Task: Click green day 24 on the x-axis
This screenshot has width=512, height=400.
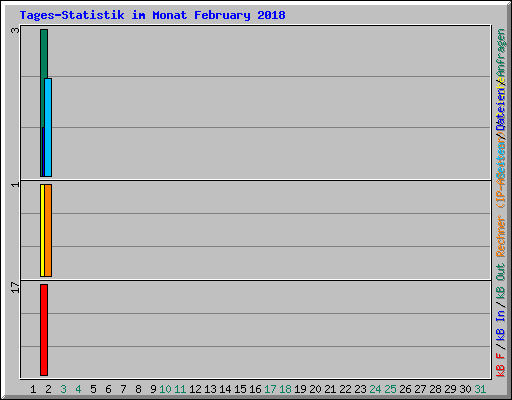Action: click(375, 389)
